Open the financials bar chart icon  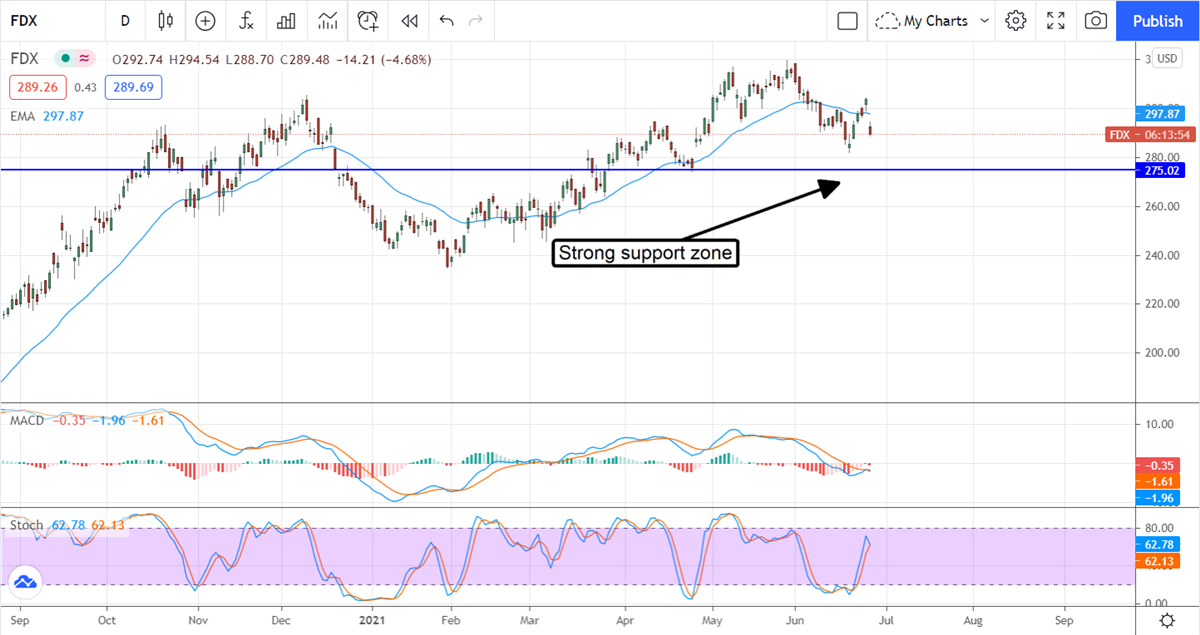pyautogui.click(x=287, y=20)
